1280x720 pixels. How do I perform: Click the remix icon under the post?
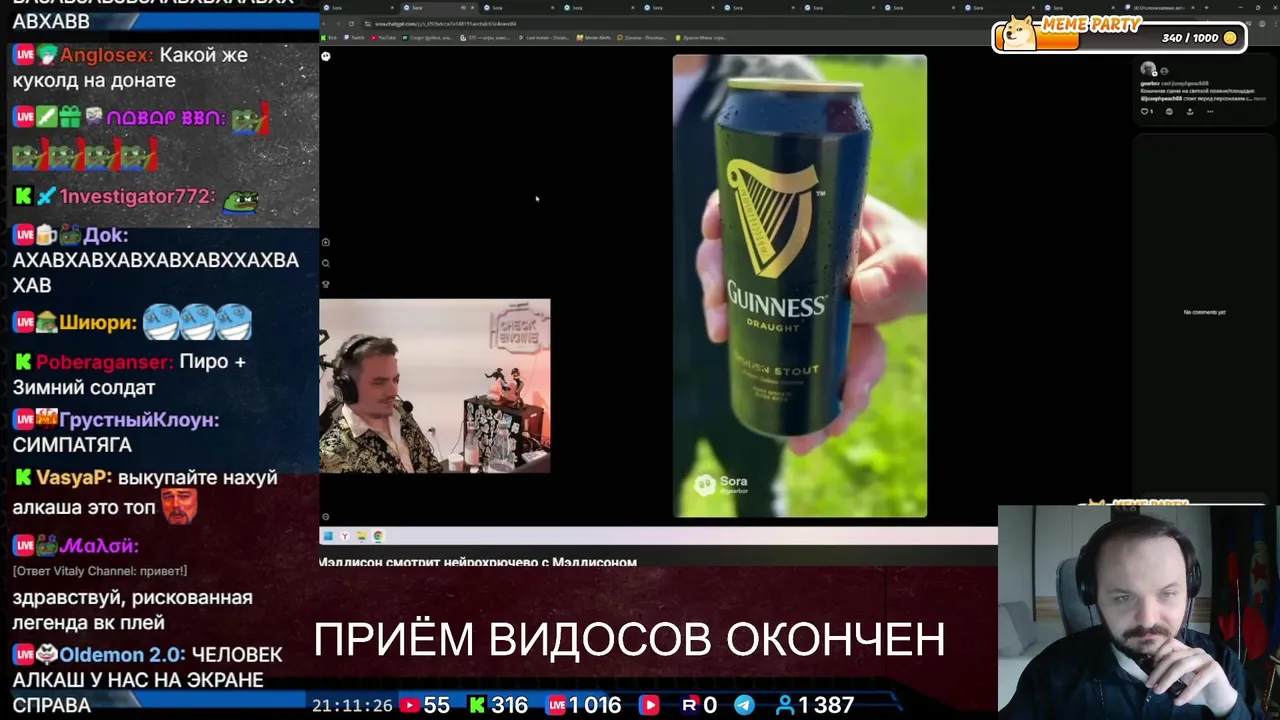pos(1169,111)
